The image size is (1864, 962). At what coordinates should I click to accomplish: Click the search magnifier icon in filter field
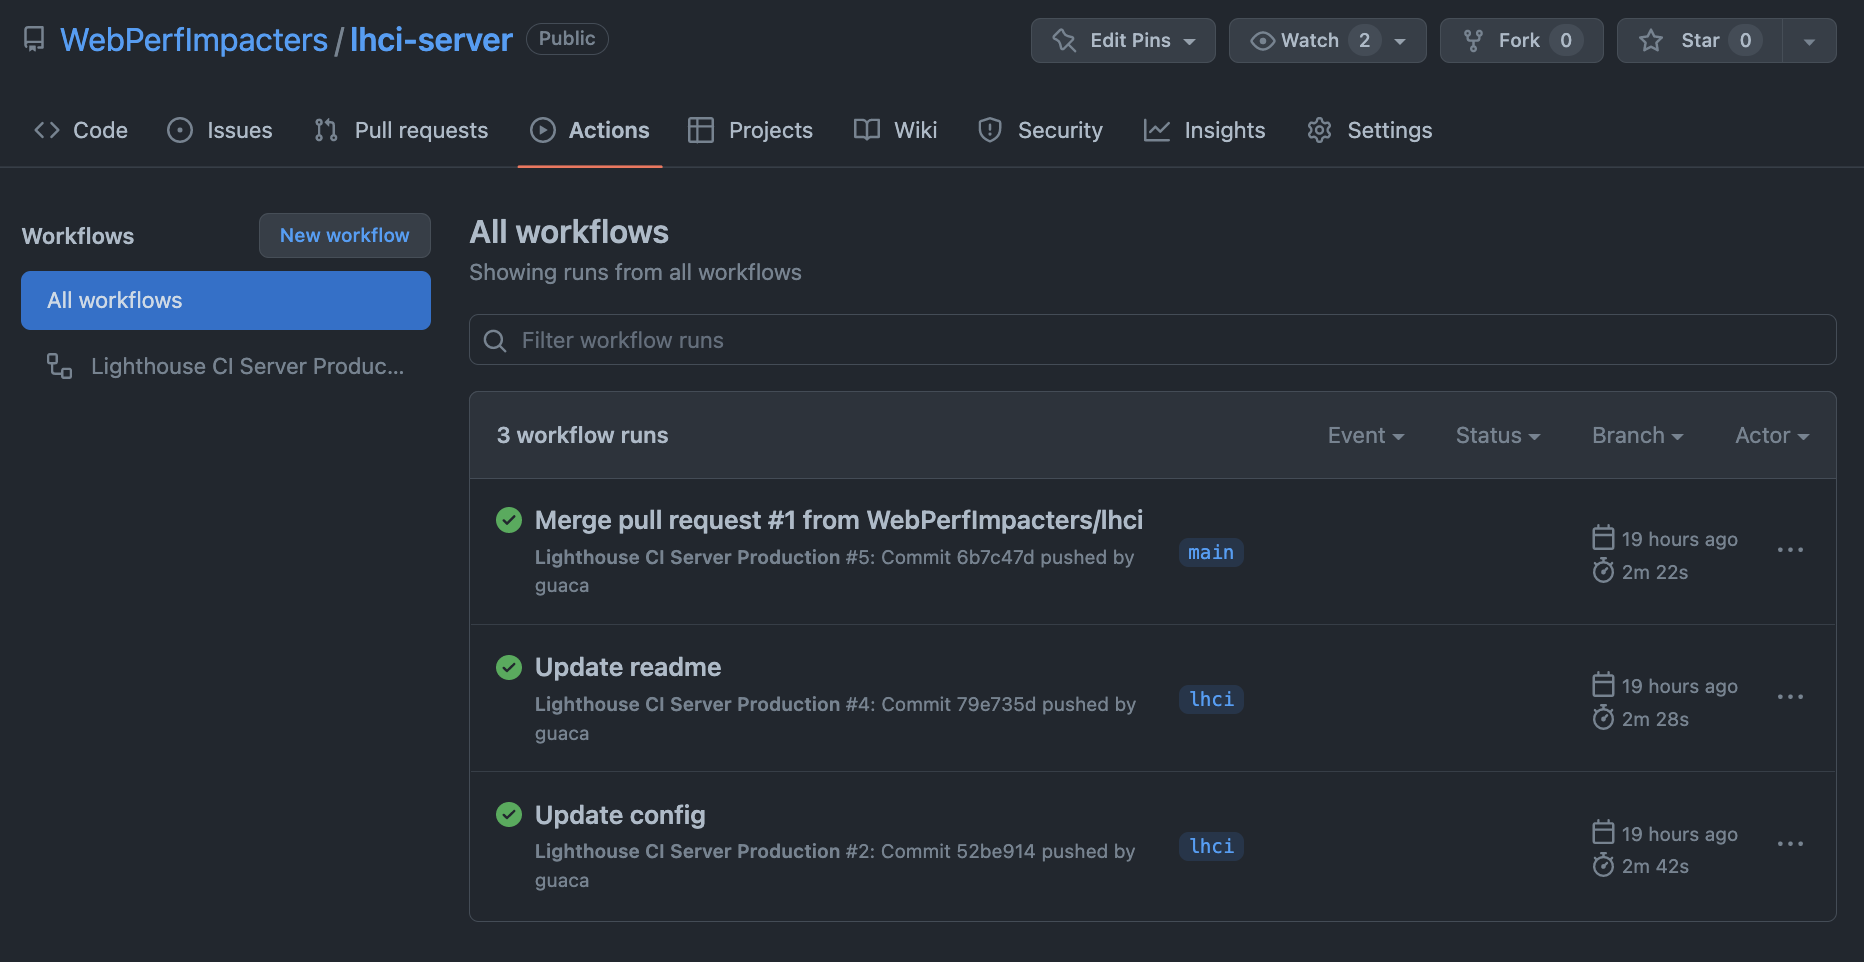click(495, 341)
